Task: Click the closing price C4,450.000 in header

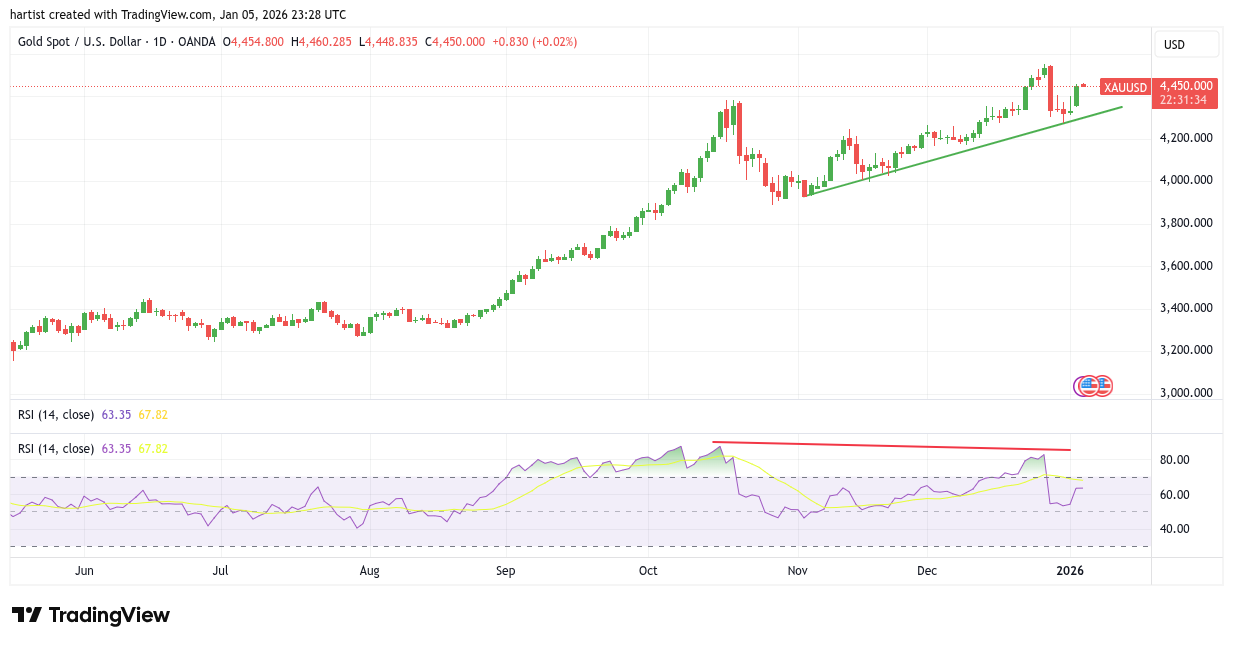Action: click(x=456, y=42)
